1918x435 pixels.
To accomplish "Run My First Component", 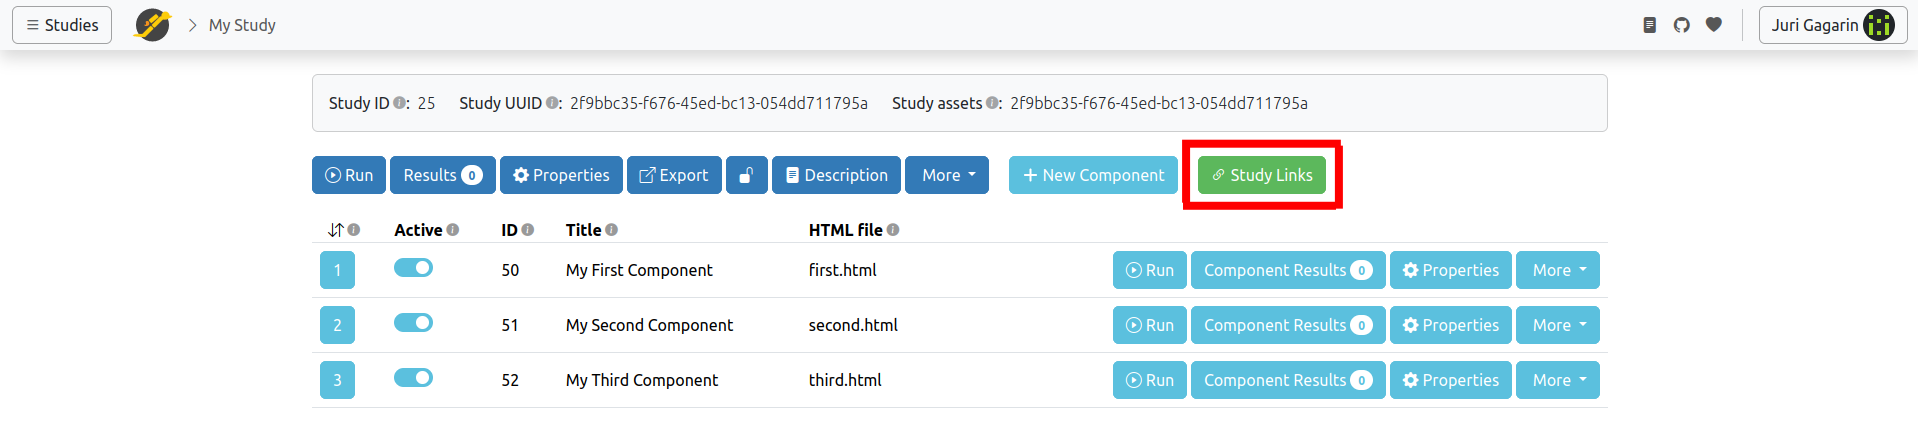I will 1150,270.
